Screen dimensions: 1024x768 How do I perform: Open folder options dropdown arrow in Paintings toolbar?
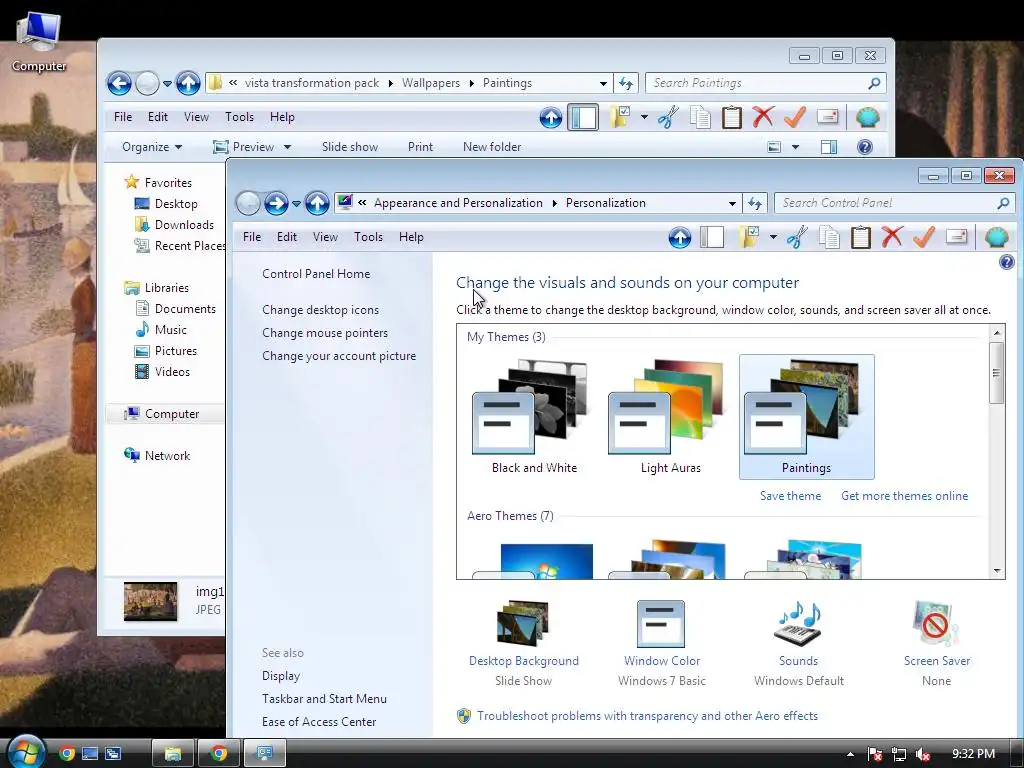[x=644, y=118]
